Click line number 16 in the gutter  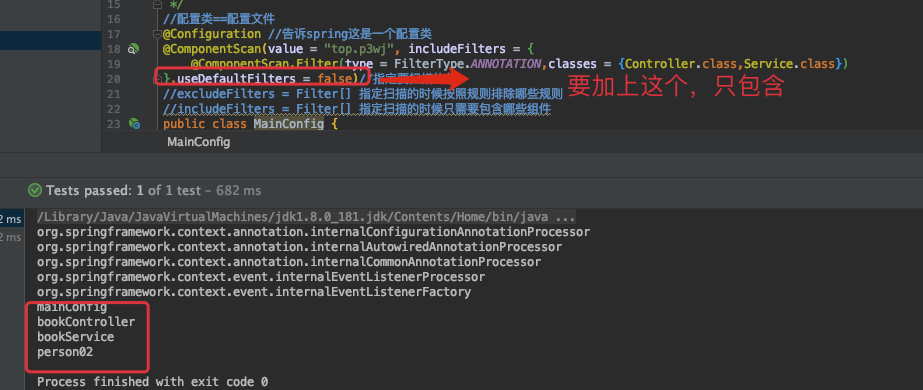click(x=114, y=19)
